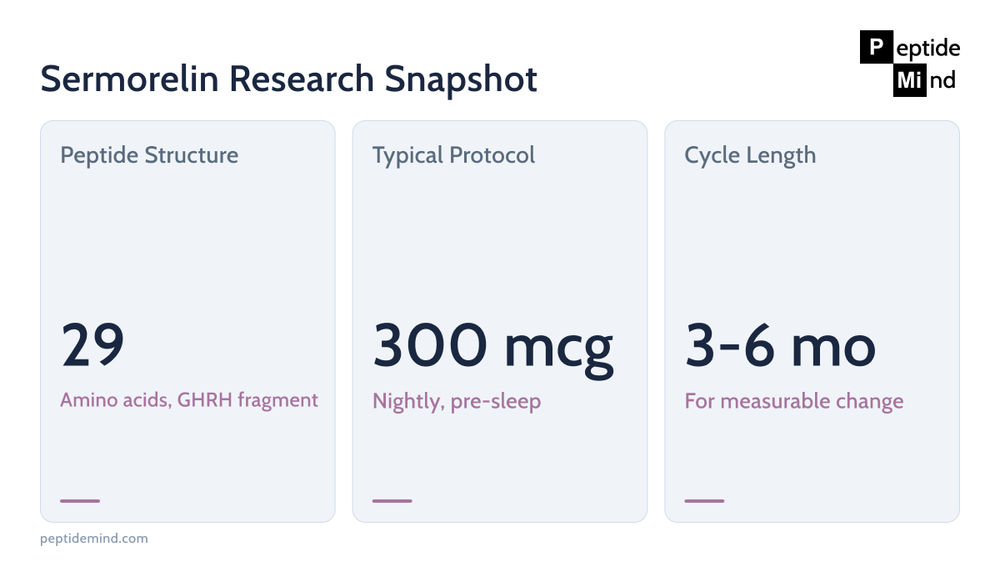This screenshot has height=563, width=1000.
Task: Click purple accent bar in Cycle Length card
Action: click(704, 501)
